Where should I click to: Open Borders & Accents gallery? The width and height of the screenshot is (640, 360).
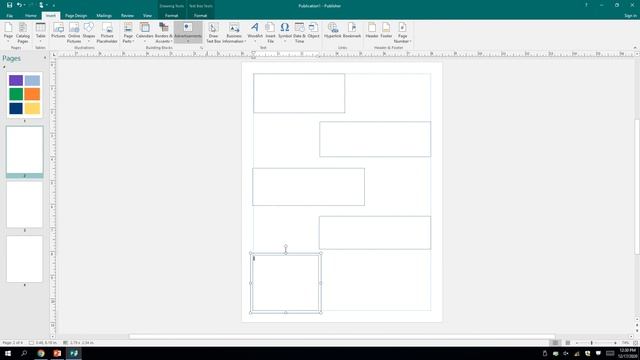pyautogui.click(x=163, y=33)
